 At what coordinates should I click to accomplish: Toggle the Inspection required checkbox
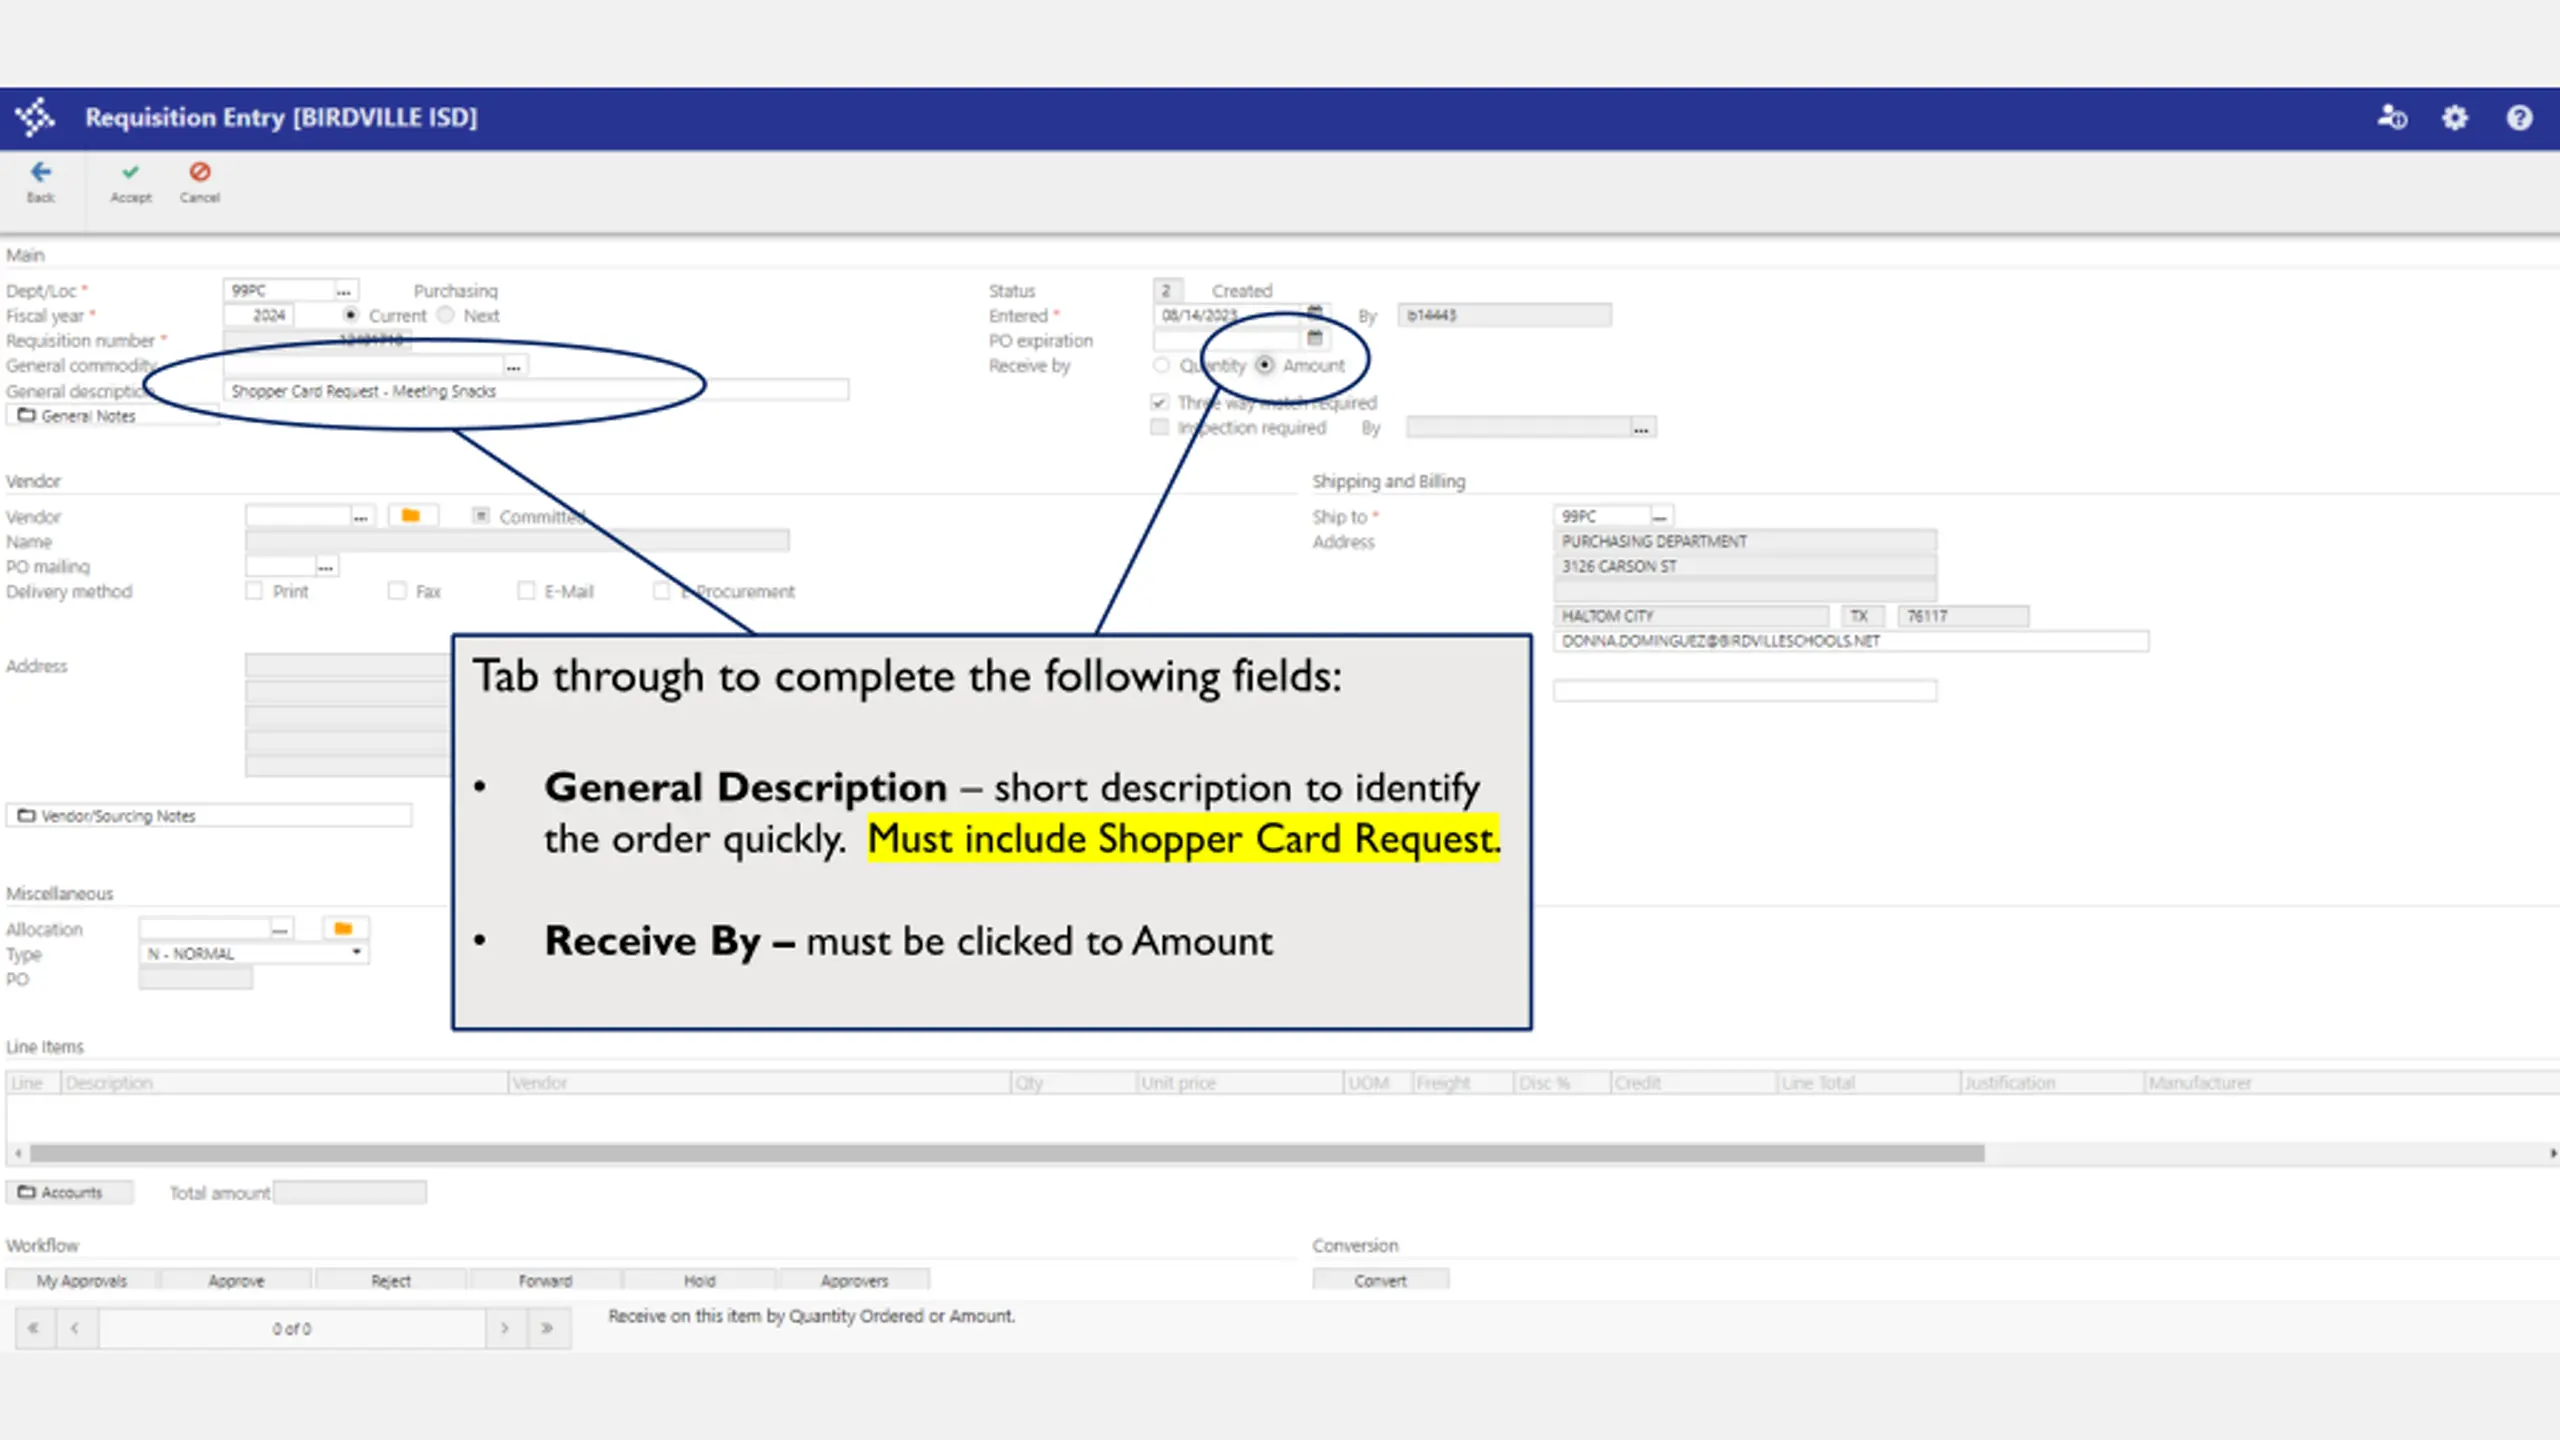click(1160, 427)
